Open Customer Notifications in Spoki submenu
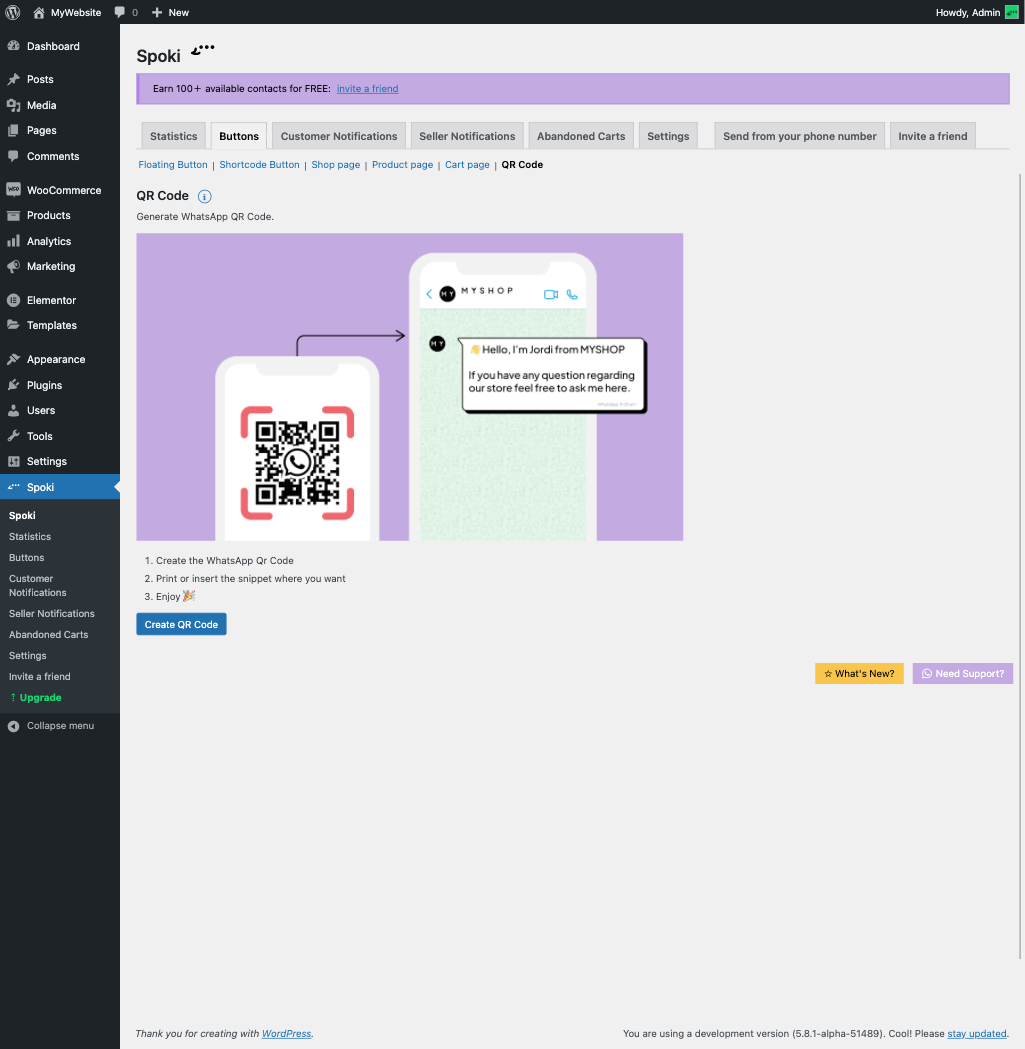Screen dimensions: 1025x1049 (x=37, y=585)
